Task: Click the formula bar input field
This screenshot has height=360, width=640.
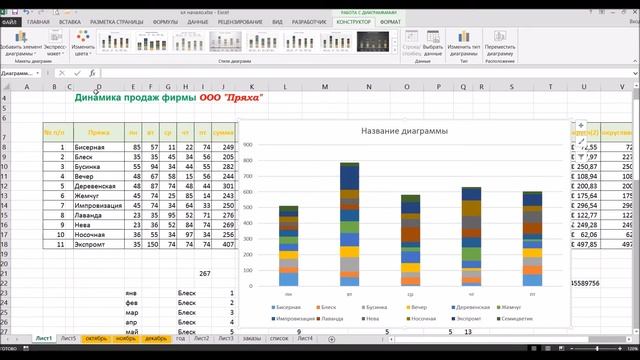Action: click(x=365, y=73)
